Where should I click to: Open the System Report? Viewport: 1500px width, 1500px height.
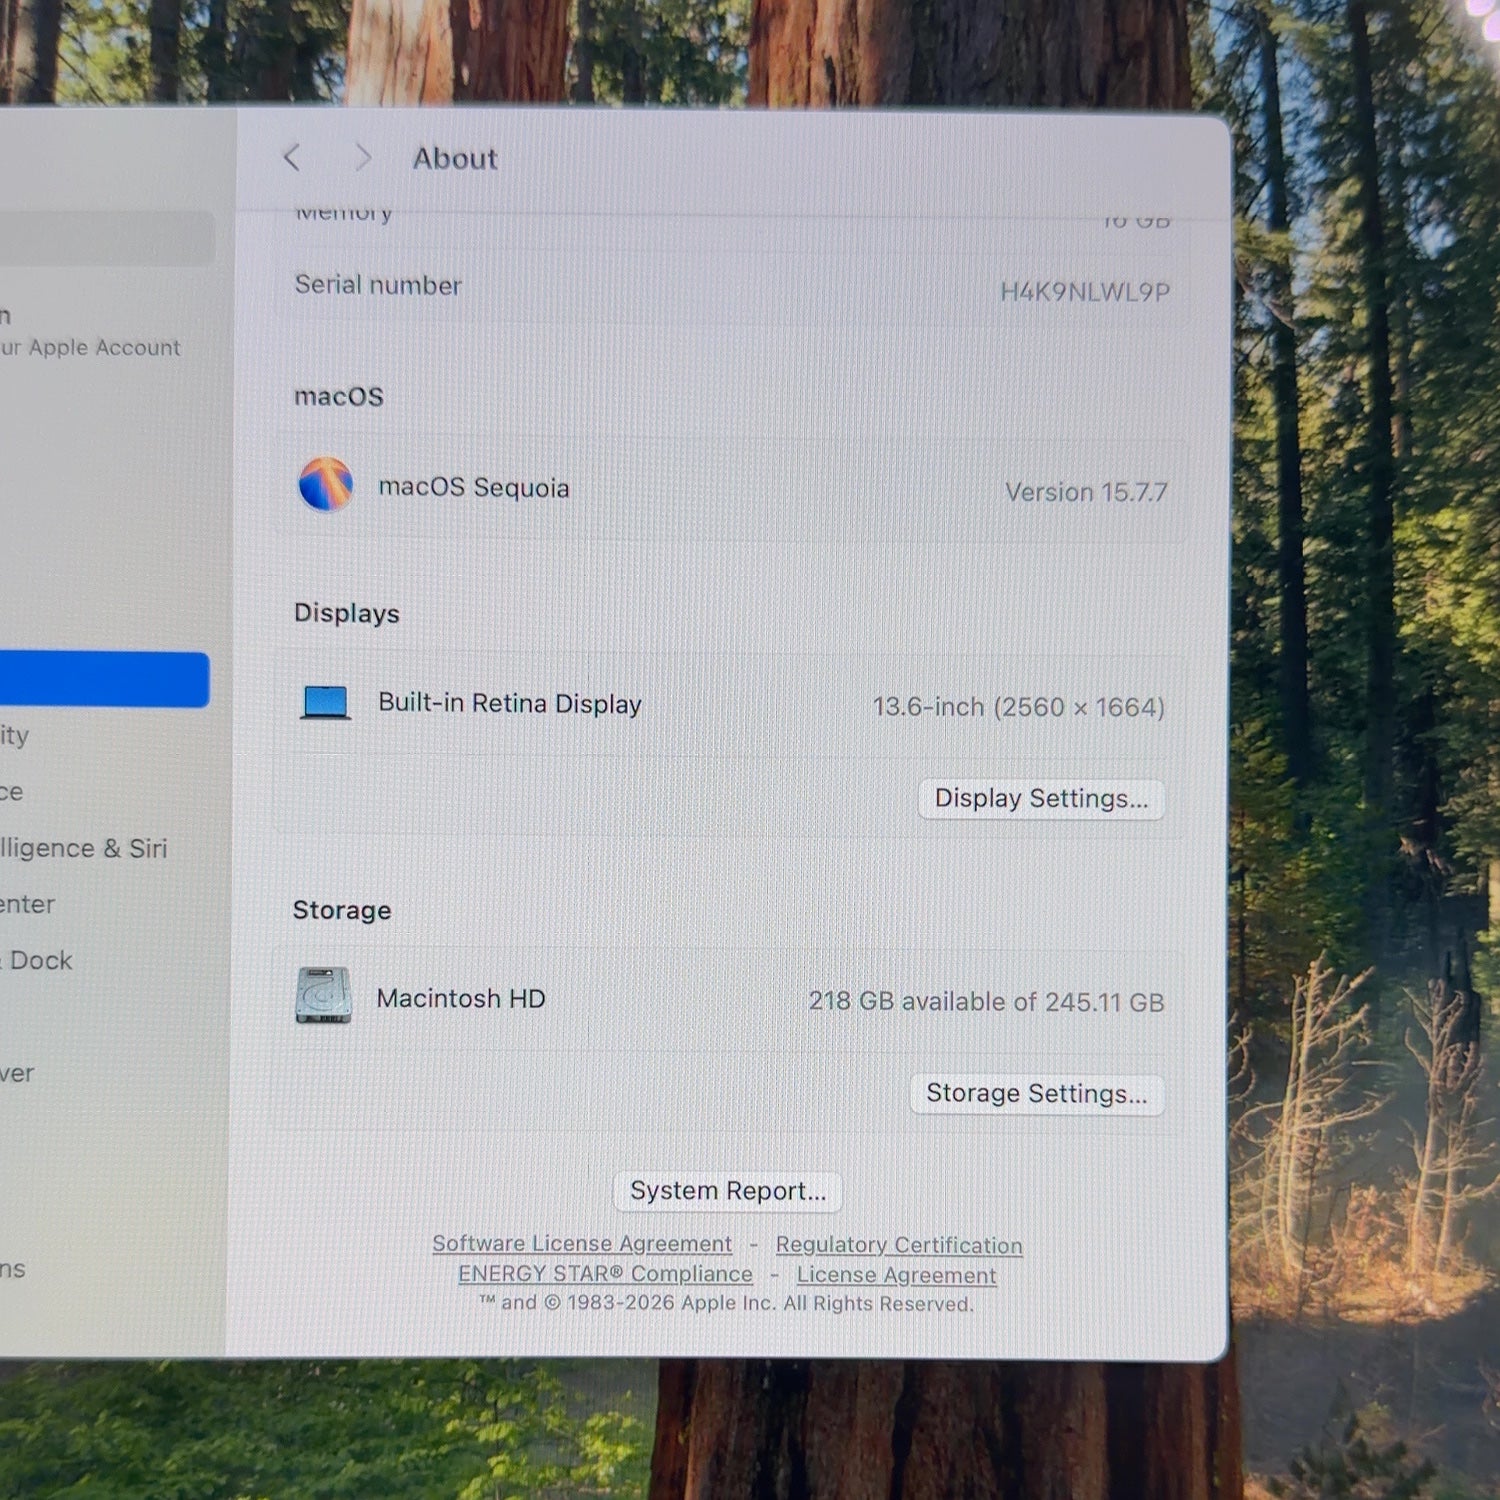pyautogui.click(x=728, y=1190)
